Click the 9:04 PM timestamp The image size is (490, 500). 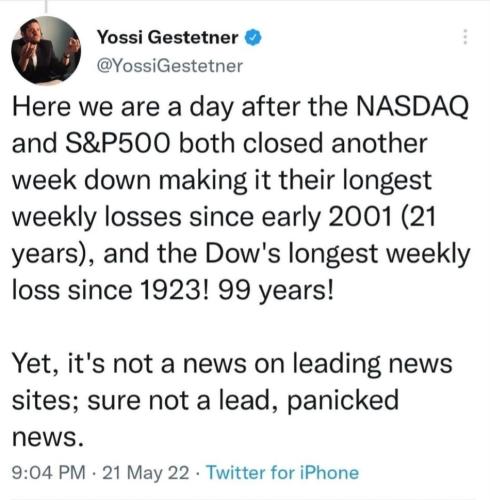point(49,473)
